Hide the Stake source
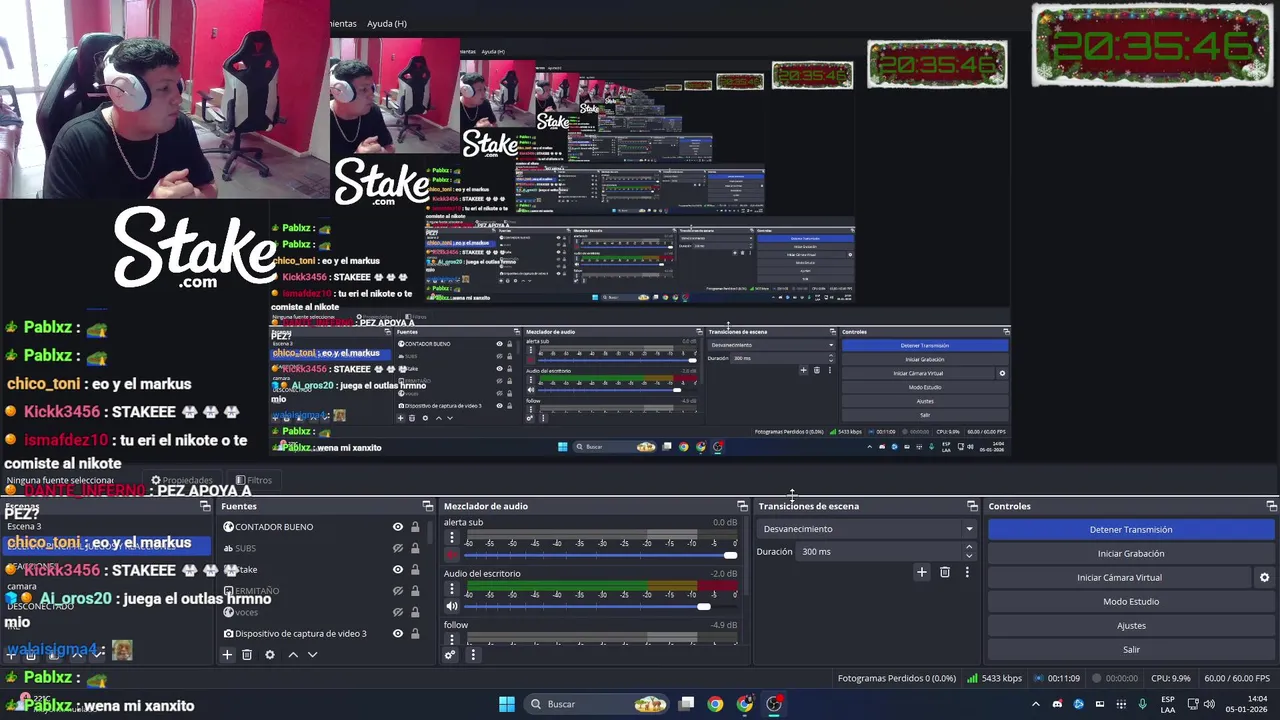 tap(398, 569)
